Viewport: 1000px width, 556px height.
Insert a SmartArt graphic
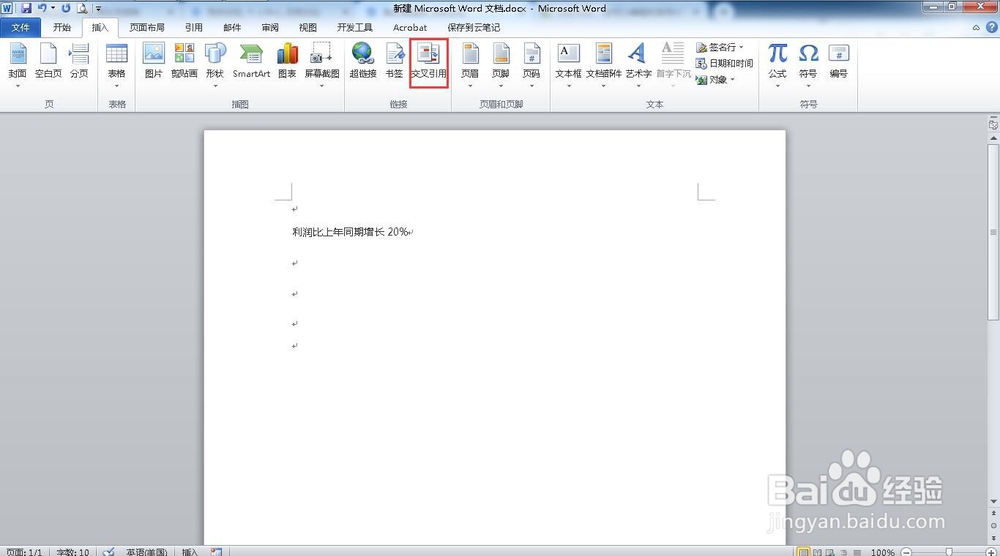click(x=251, y=61)
